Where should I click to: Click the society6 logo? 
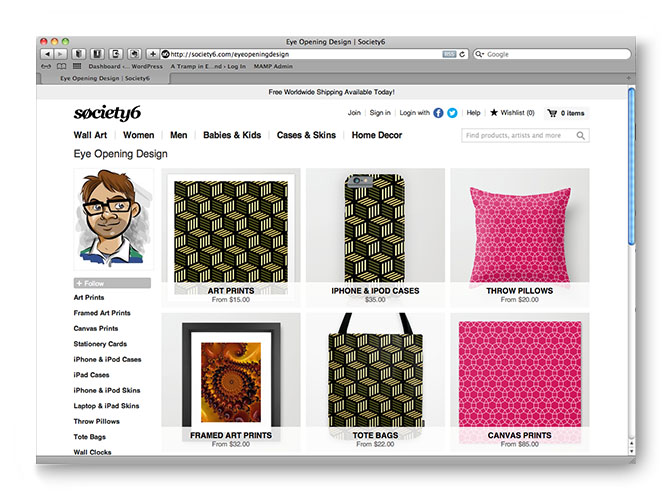(x=107, y=113)
